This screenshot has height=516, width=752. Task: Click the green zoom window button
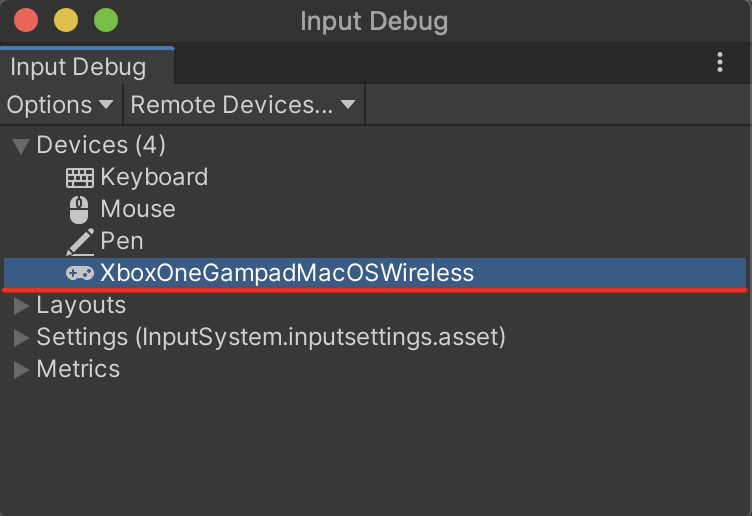coord(105,20)
